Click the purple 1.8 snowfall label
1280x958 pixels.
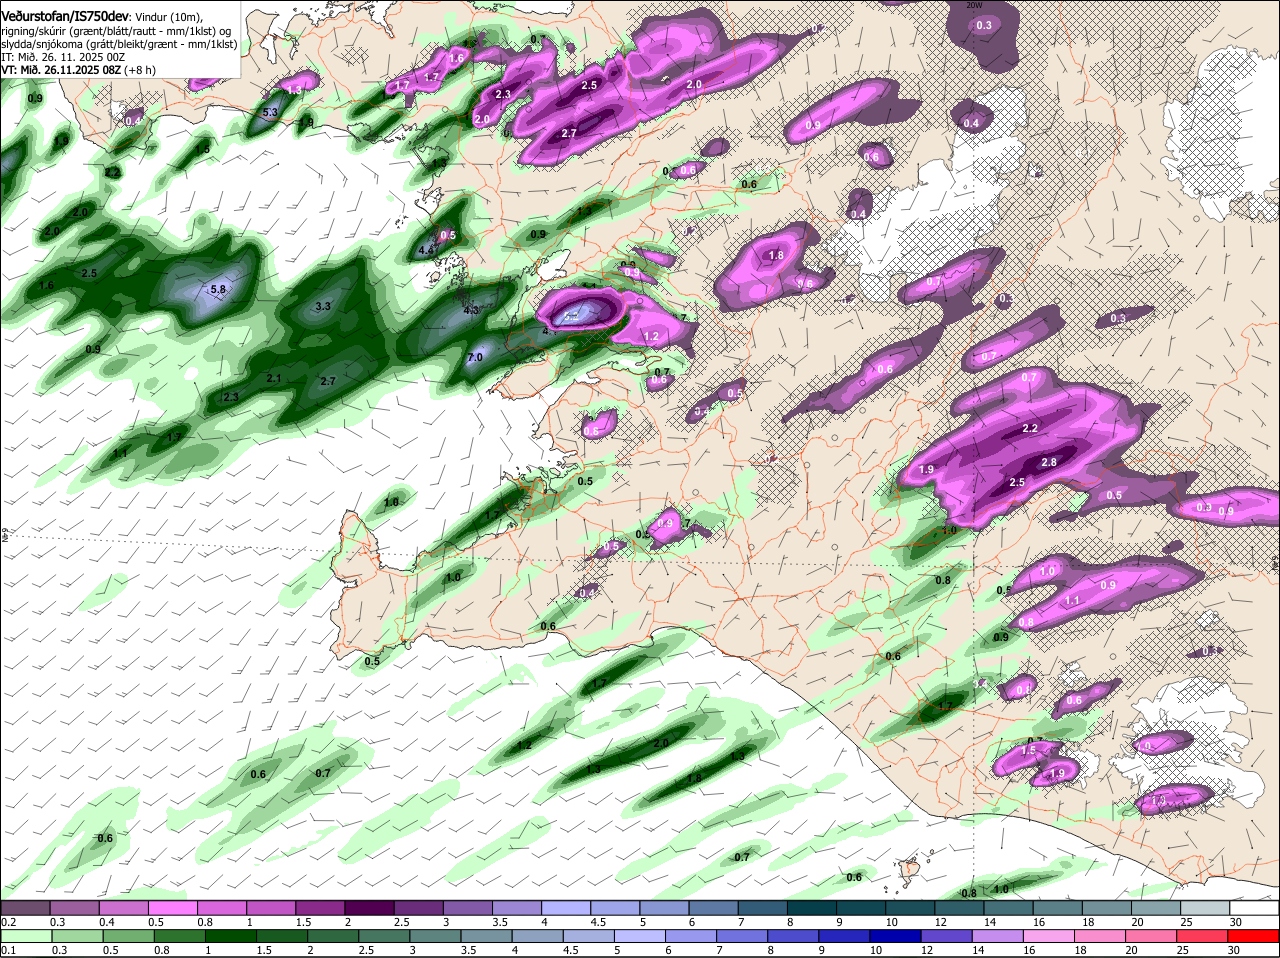pos(776,255)
